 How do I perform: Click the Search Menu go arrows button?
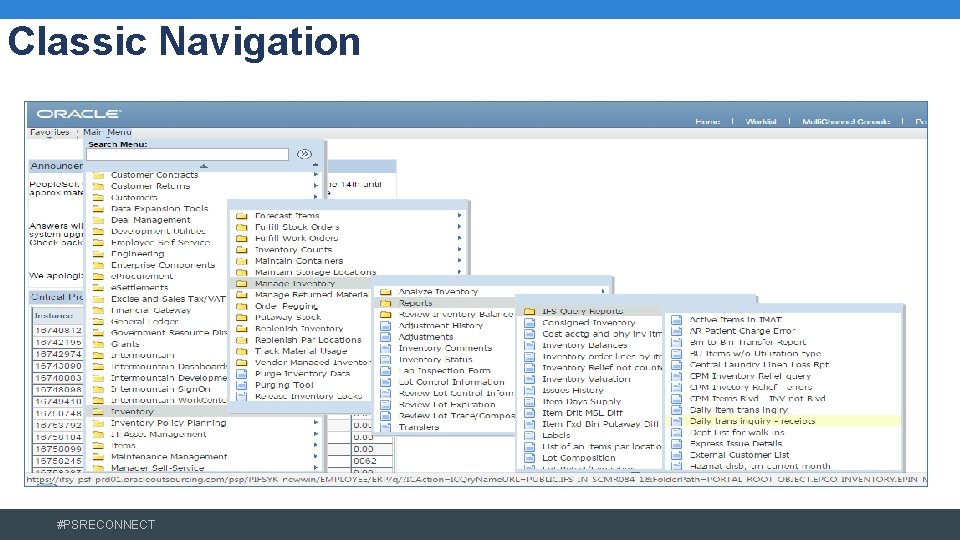point(304,154)
